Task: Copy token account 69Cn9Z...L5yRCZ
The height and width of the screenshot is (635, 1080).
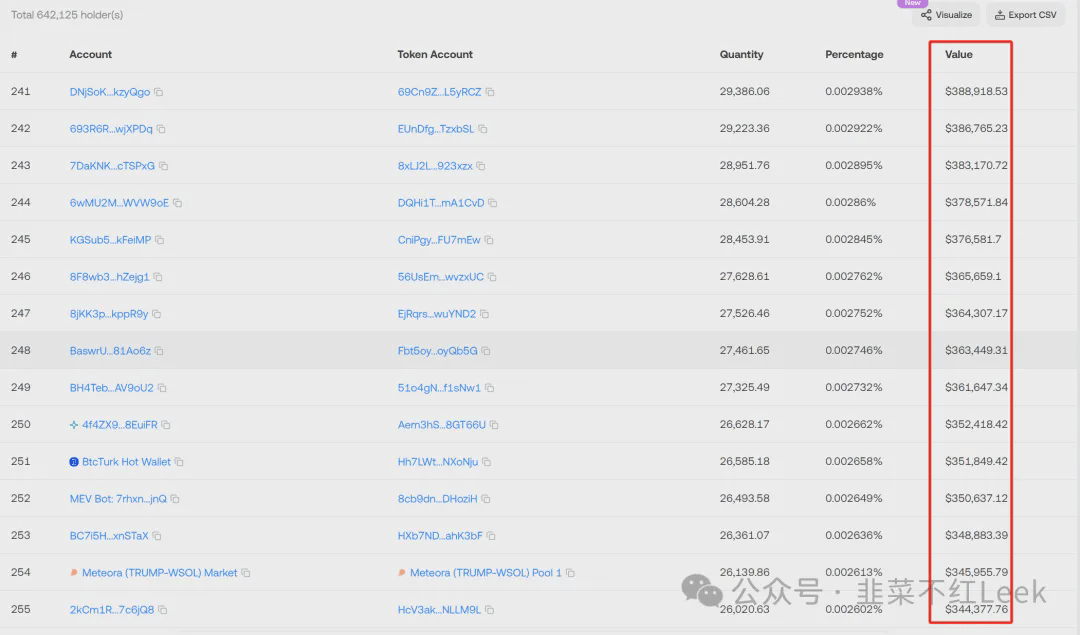Action: click(490, 92)
